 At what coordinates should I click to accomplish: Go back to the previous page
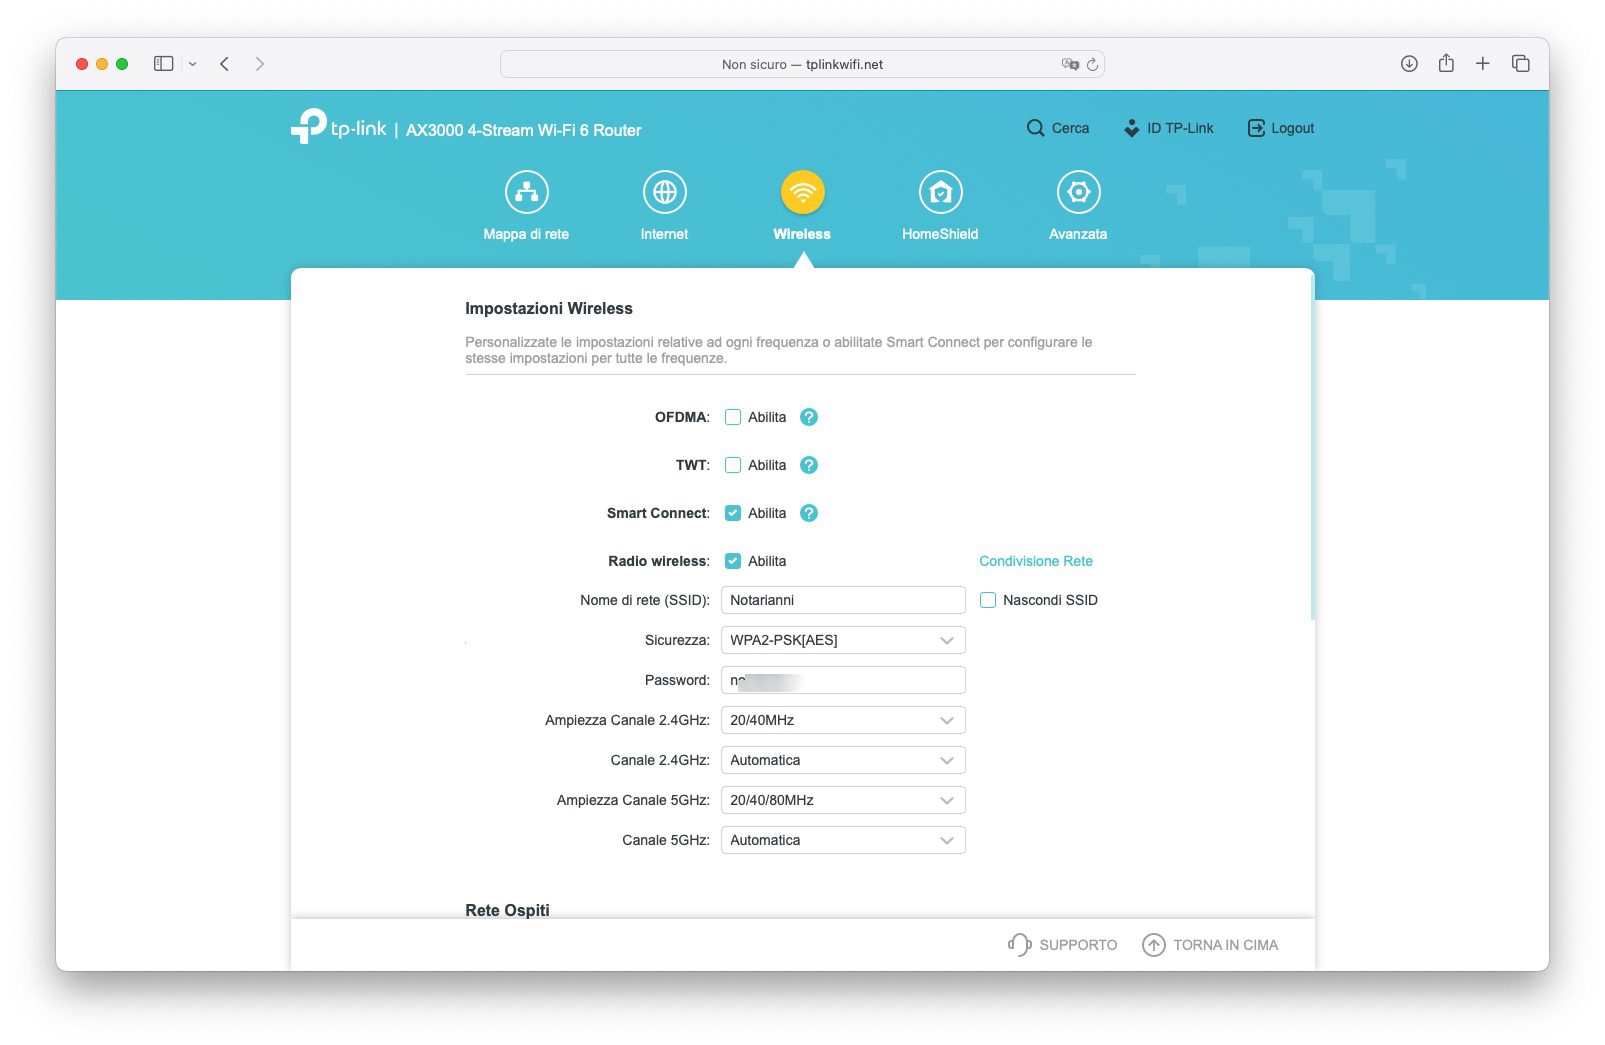(x=225, y=64)
